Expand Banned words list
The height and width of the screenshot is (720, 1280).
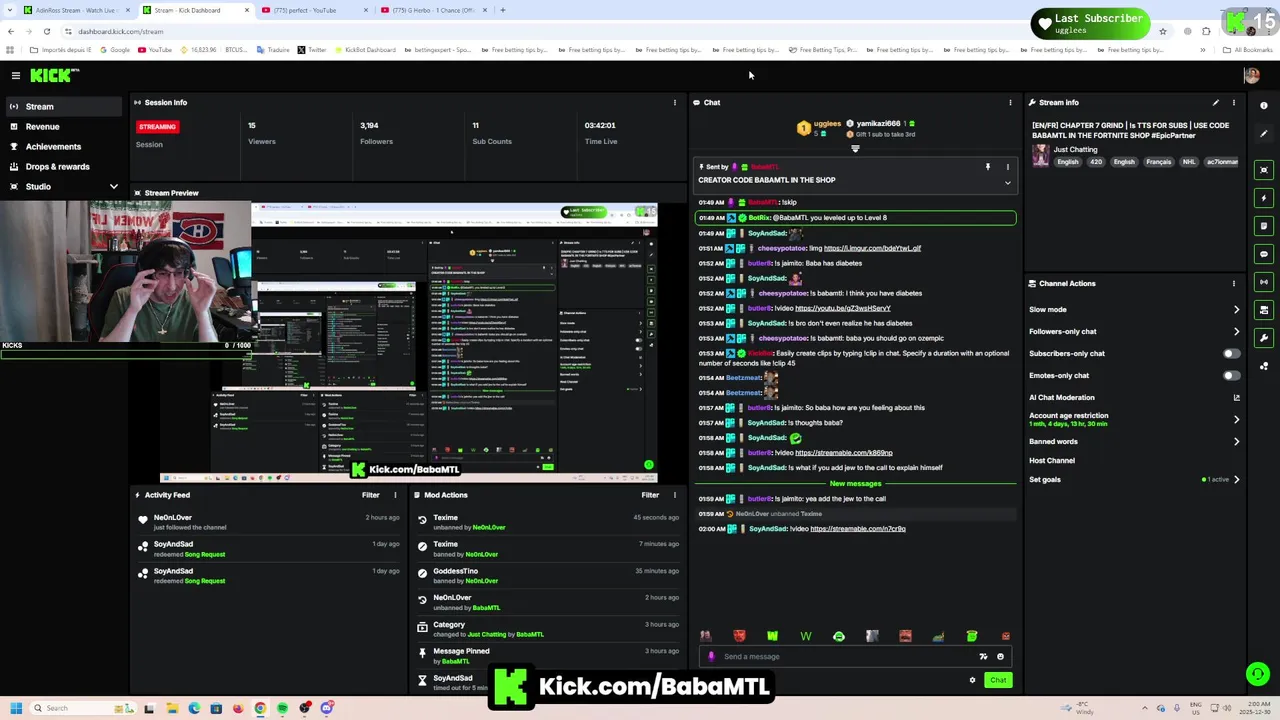1236,441
